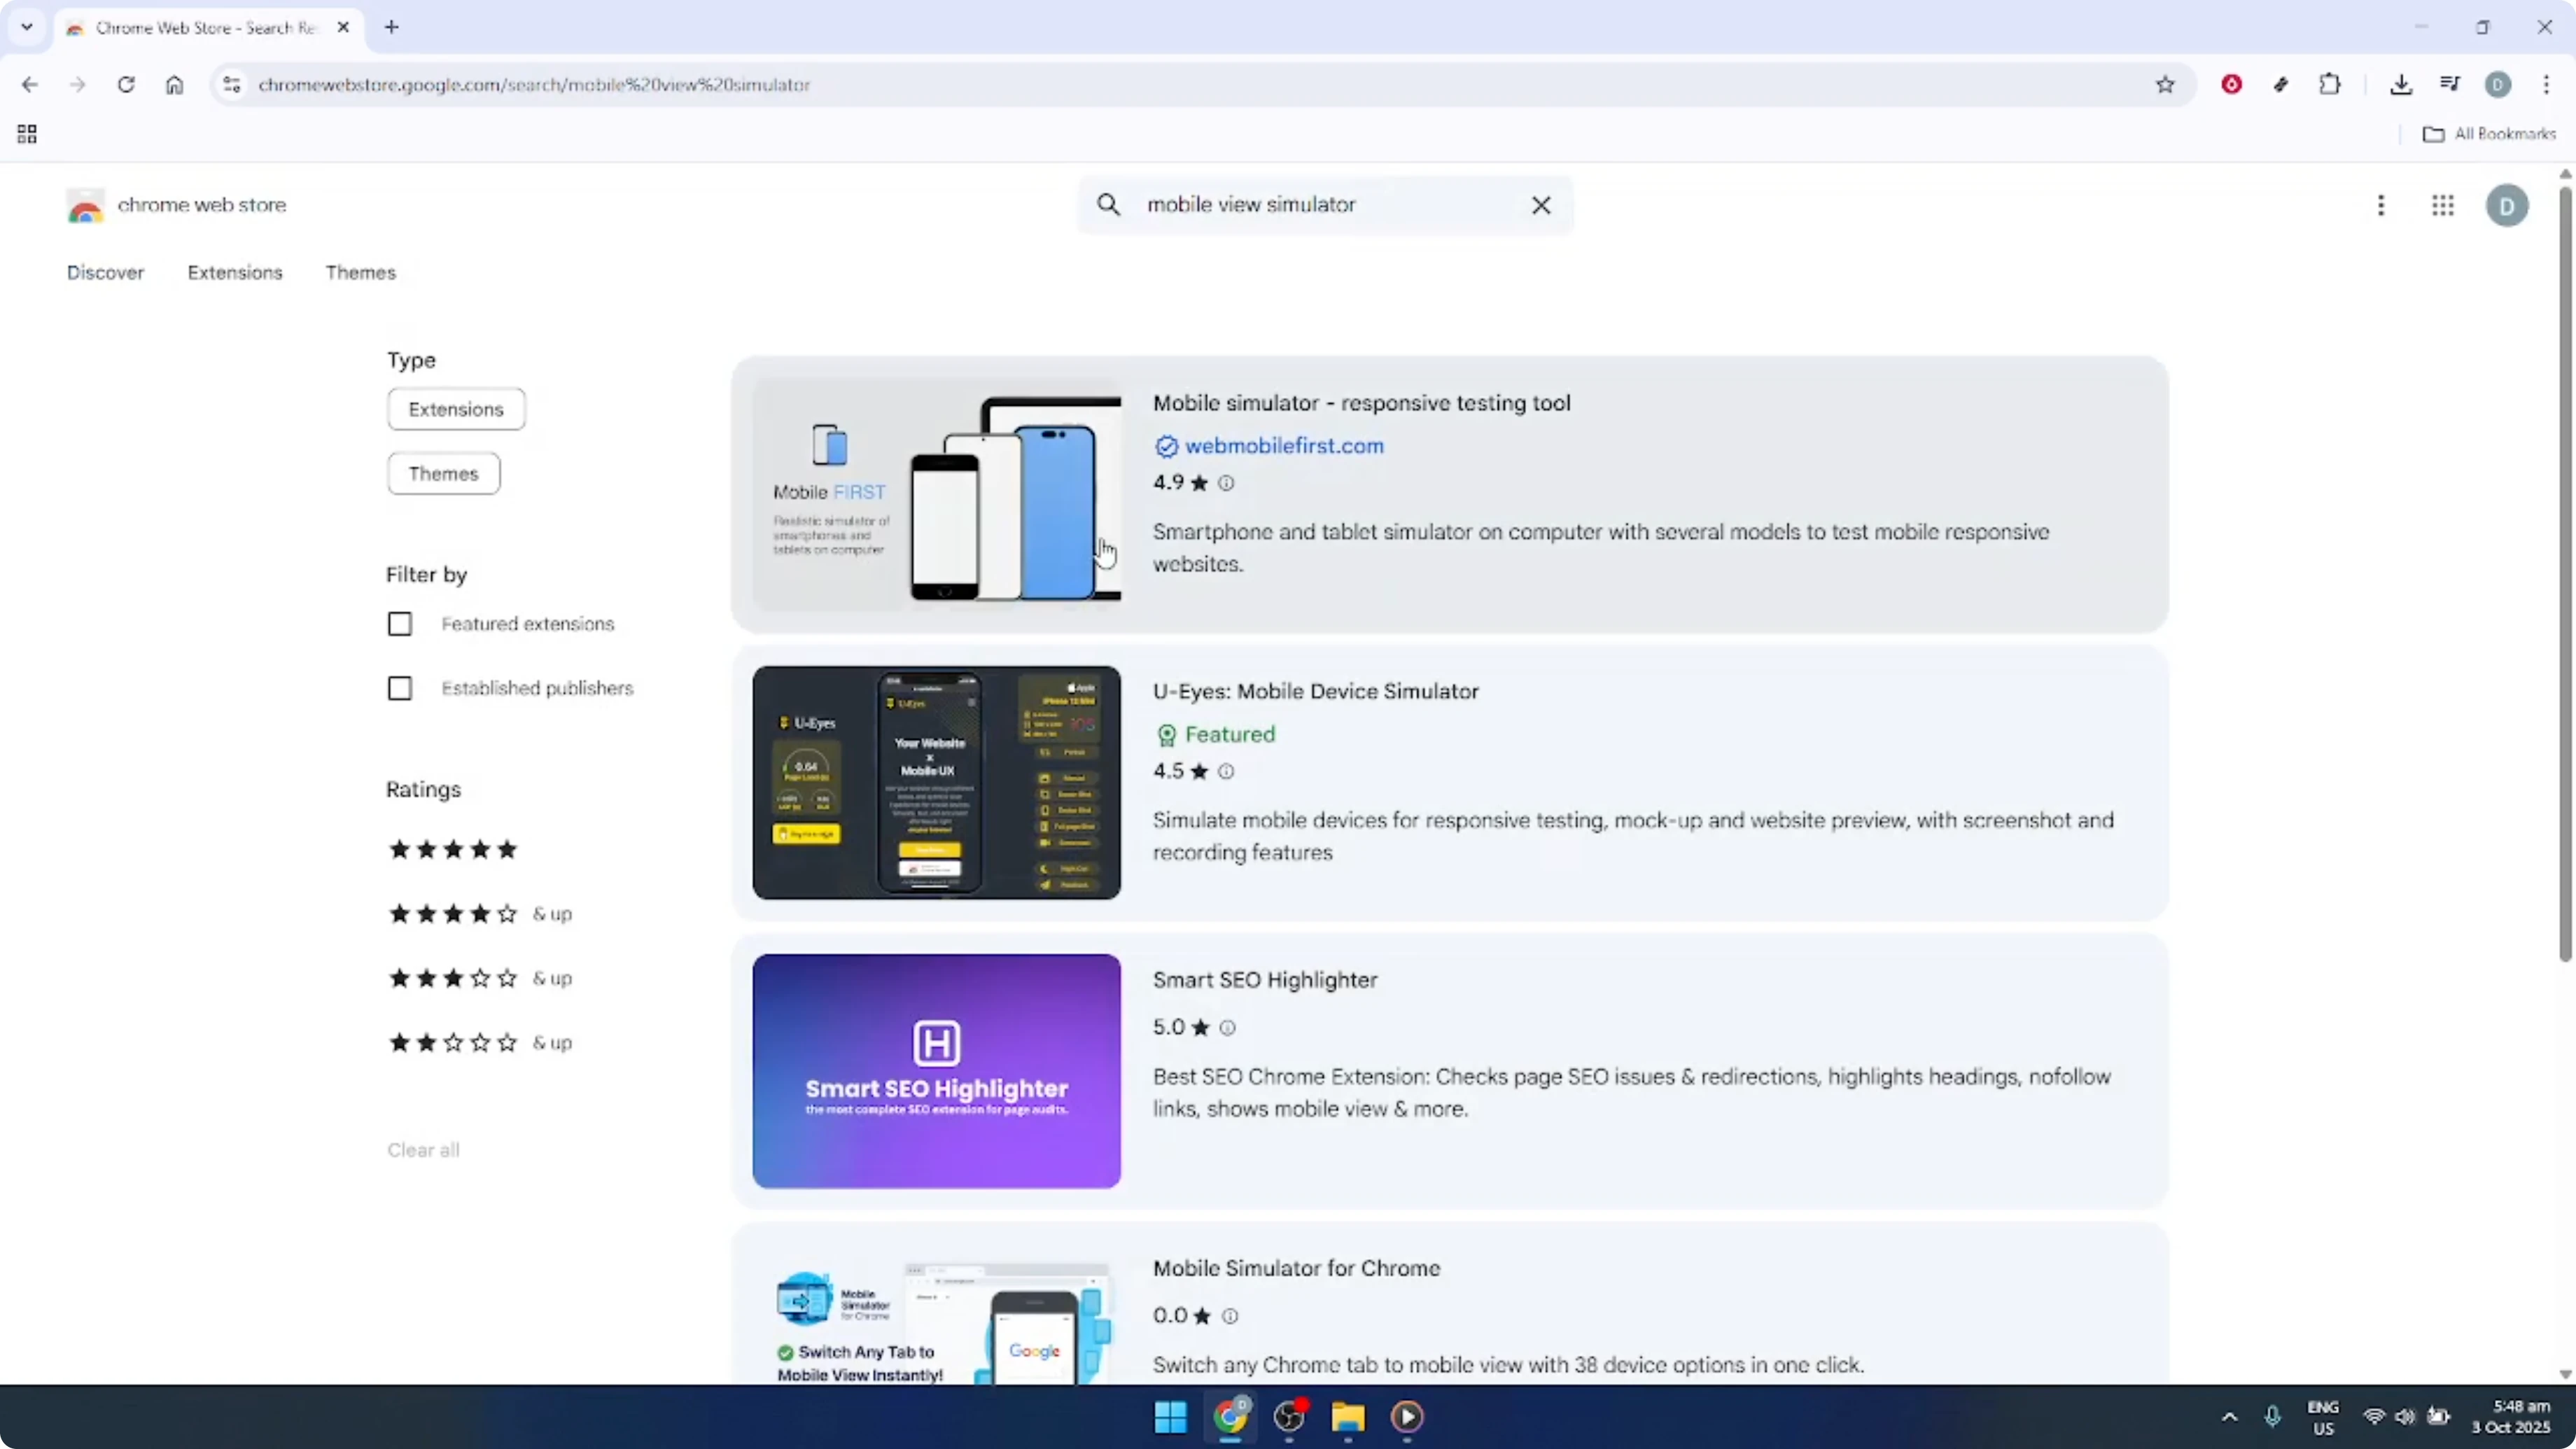Image resolution: width=2576 pixels, height=1449 pixels.
Task: Click the info icon next to the 4.9 rating
Action: pyautogui.click(x=1227, y=482)
